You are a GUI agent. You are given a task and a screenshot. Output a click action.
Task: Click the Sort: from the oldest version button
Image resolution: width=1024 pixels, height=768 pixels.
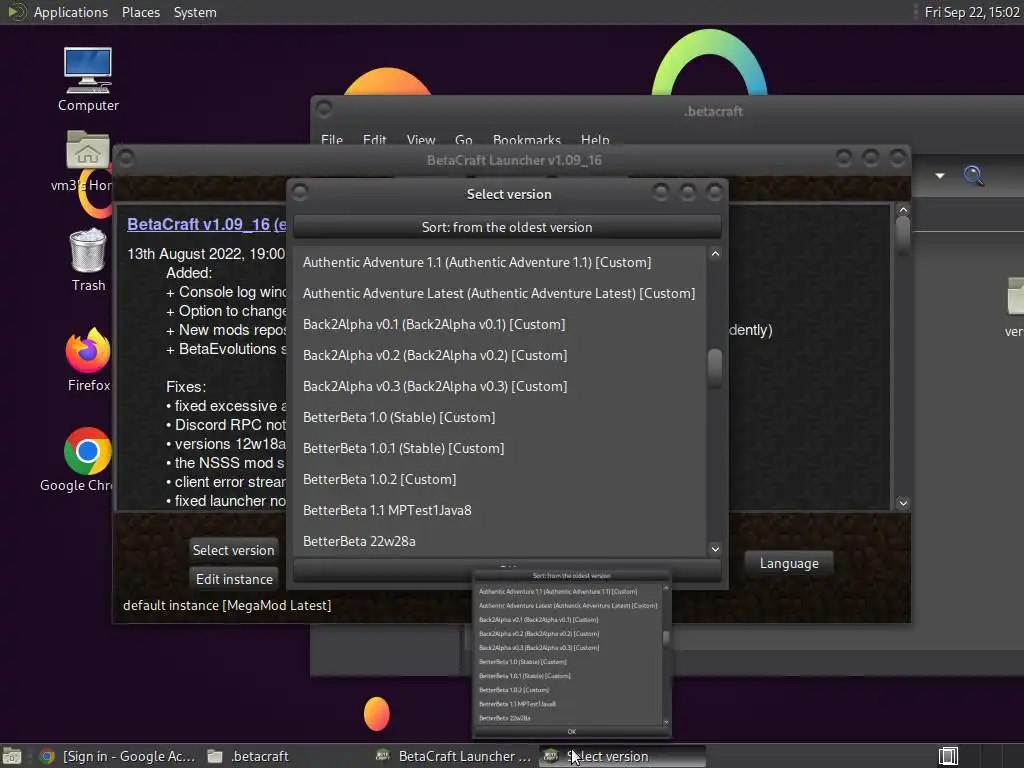point(507,227)
